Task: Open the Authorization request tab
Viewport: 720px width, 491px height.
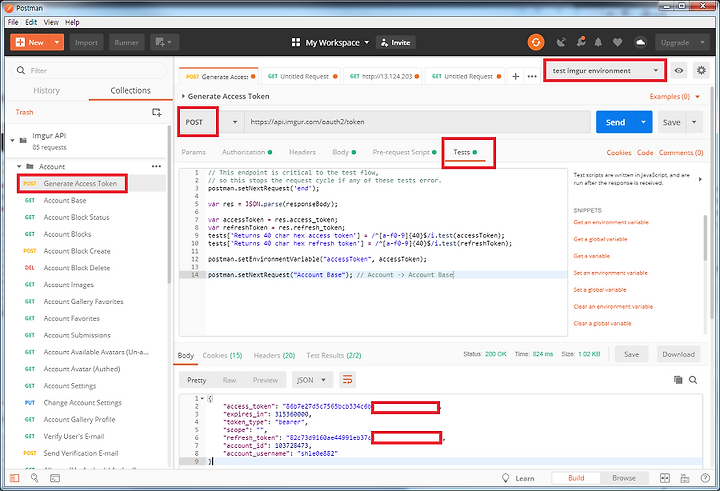Action: (247, 152)
